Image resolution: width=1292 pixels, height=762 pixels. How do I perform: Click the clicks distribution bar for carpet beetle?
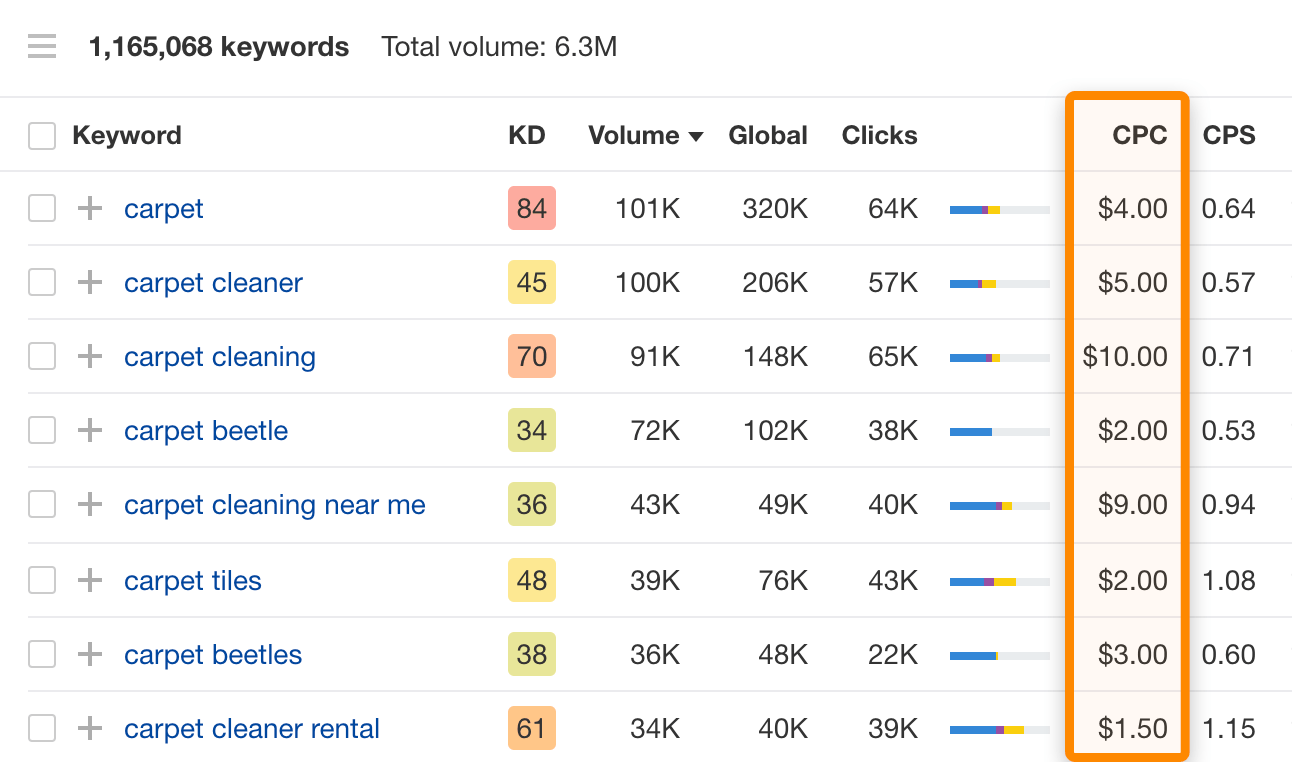999,432
